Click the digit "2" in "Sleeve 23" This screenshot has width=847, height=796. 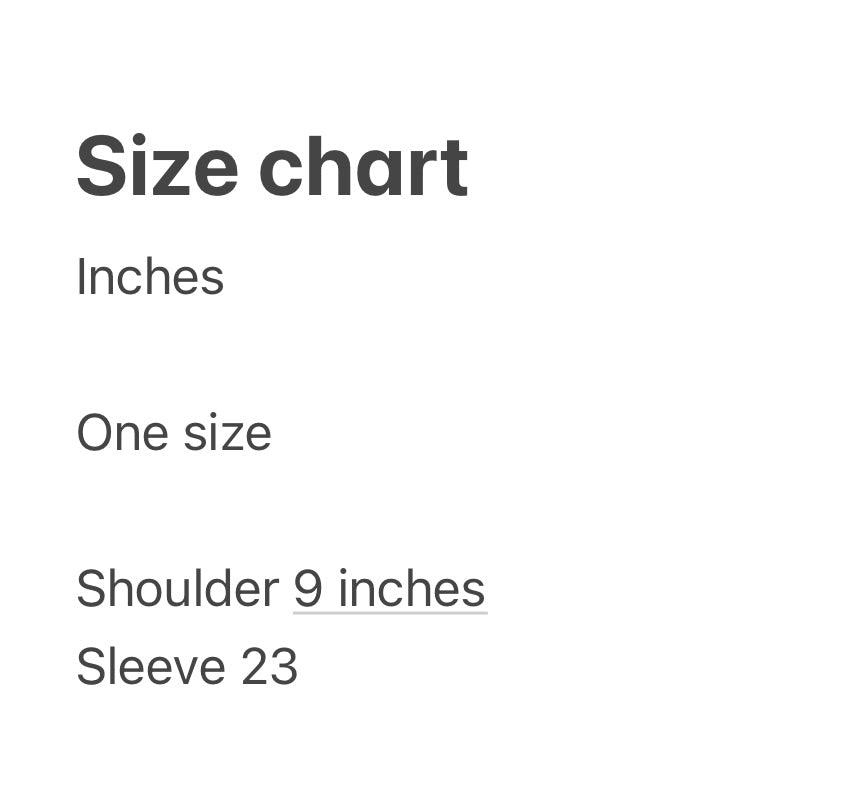pyautogui.click(x=254, y=666)
